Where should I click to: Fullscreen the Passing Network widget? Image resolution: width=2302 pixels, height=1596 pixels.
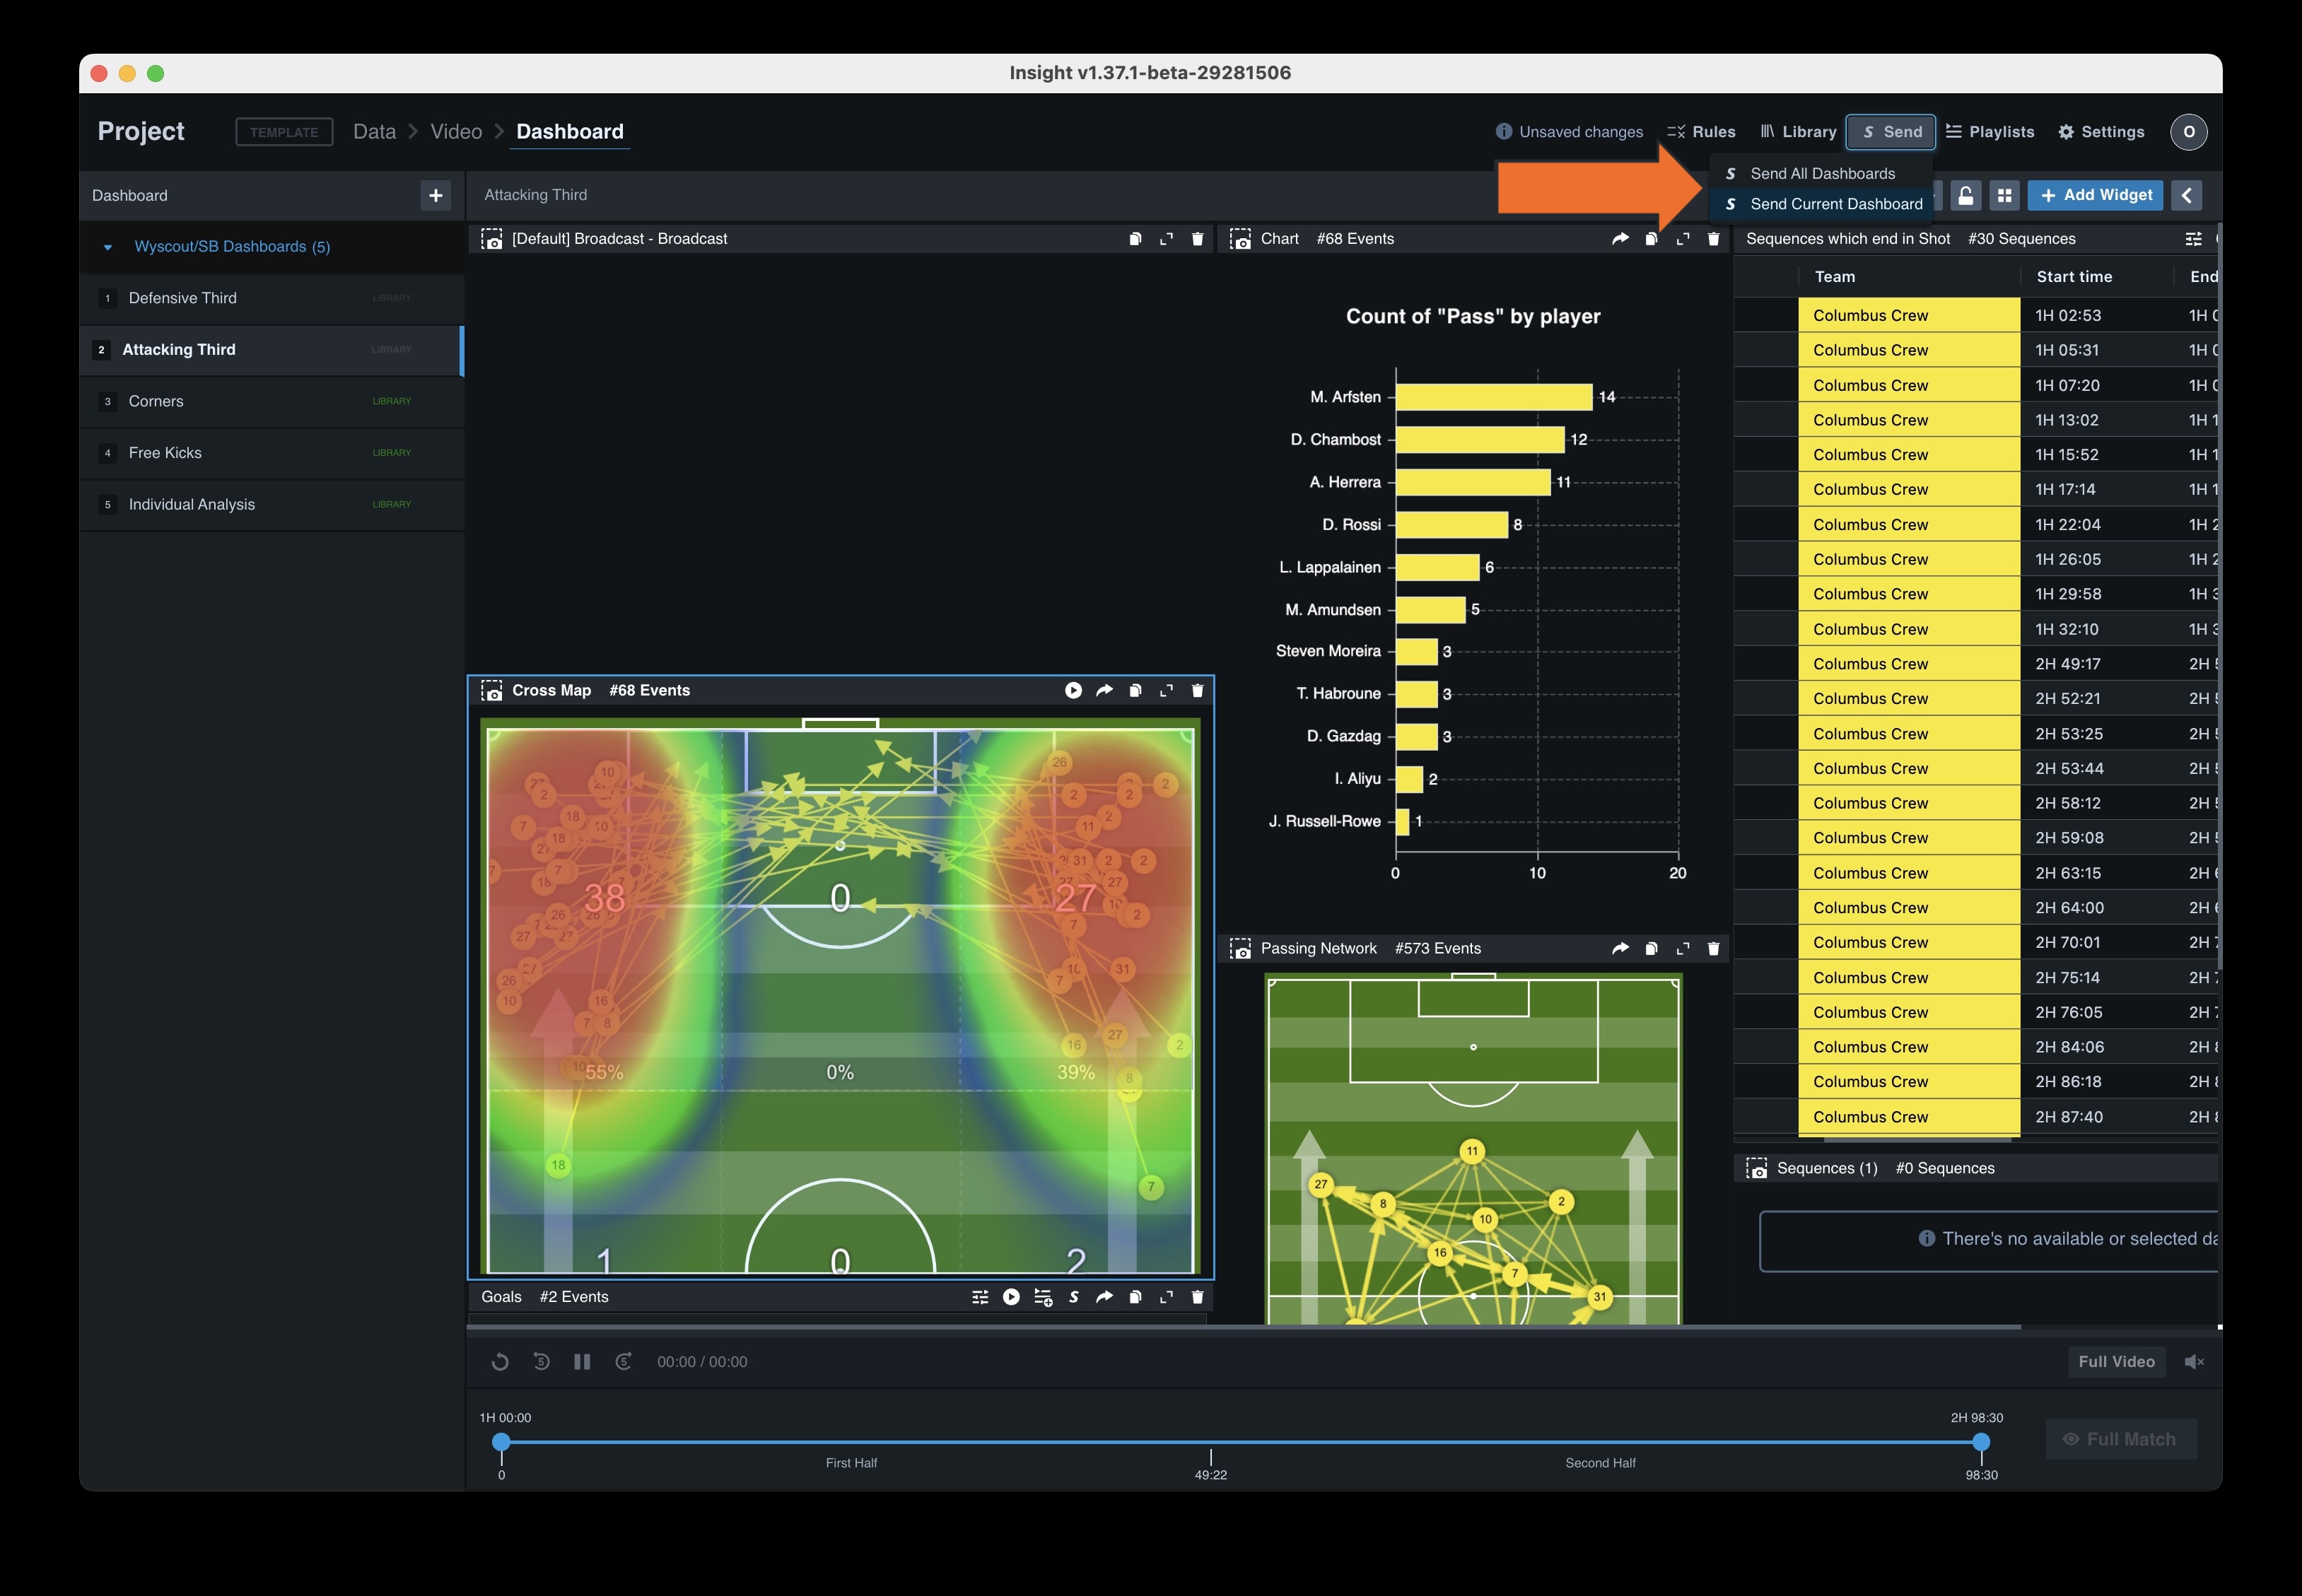coord(1682,948)
